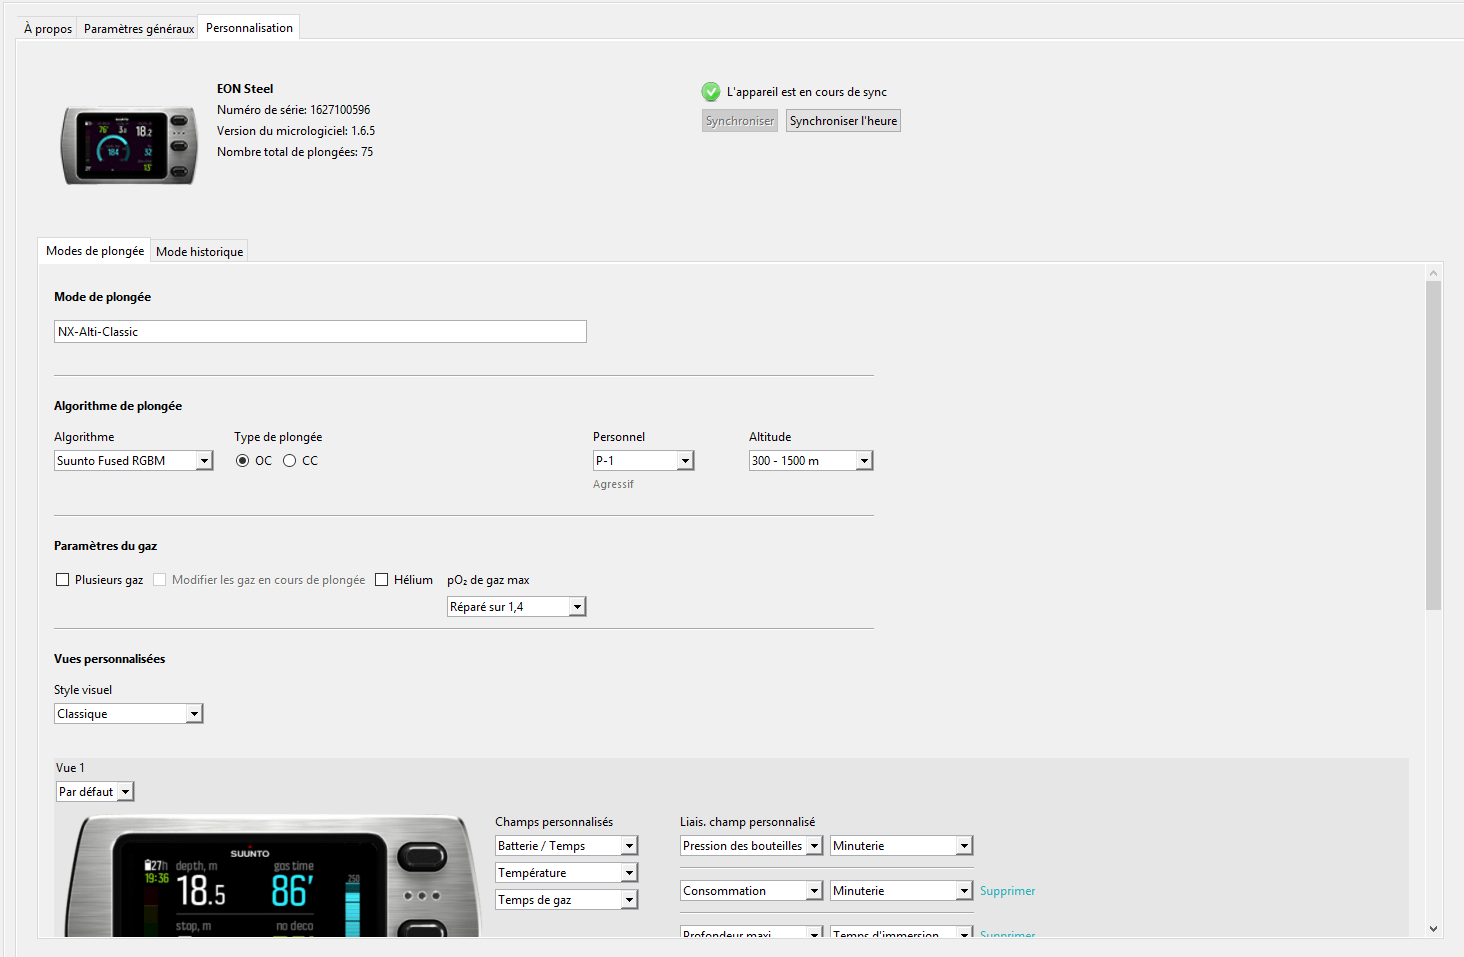
Task: Enable the Hélium checkbox
Action: 382,580
